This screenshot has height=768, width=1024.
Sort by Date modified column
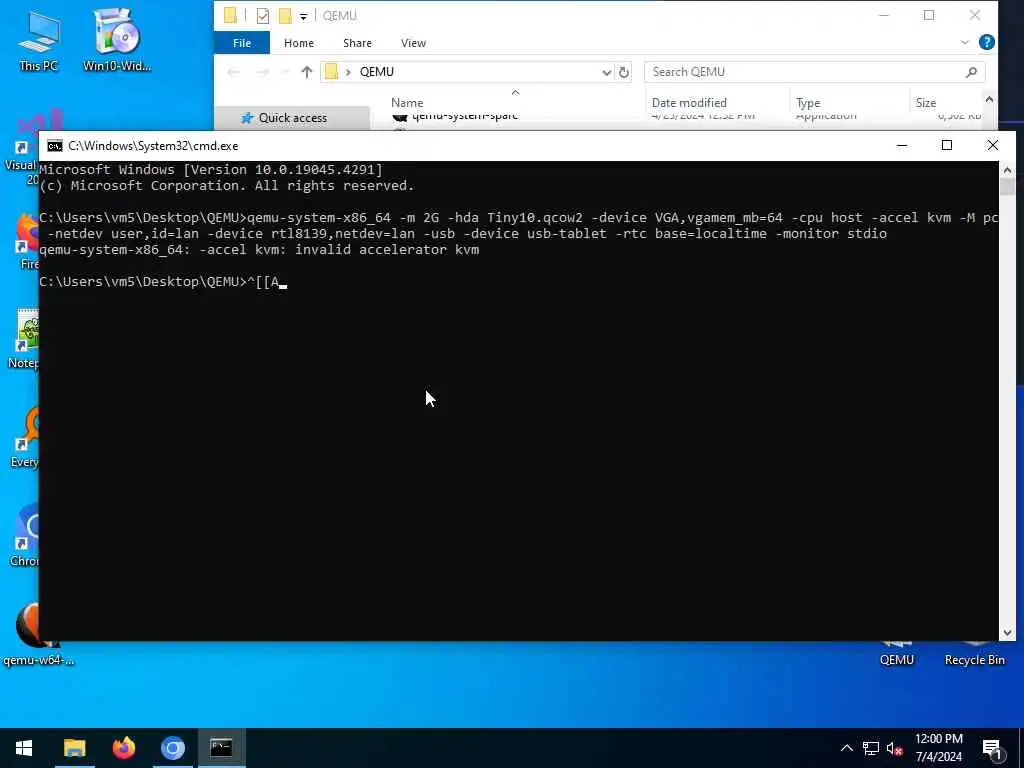coord(689,103)
